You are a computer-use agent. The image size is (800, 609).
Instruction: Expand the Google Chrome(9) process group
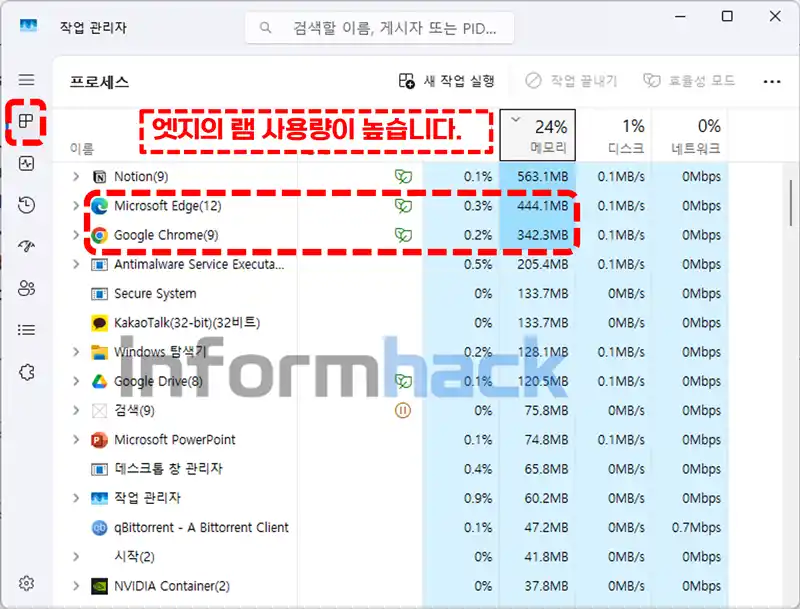(x=76, y=235)
